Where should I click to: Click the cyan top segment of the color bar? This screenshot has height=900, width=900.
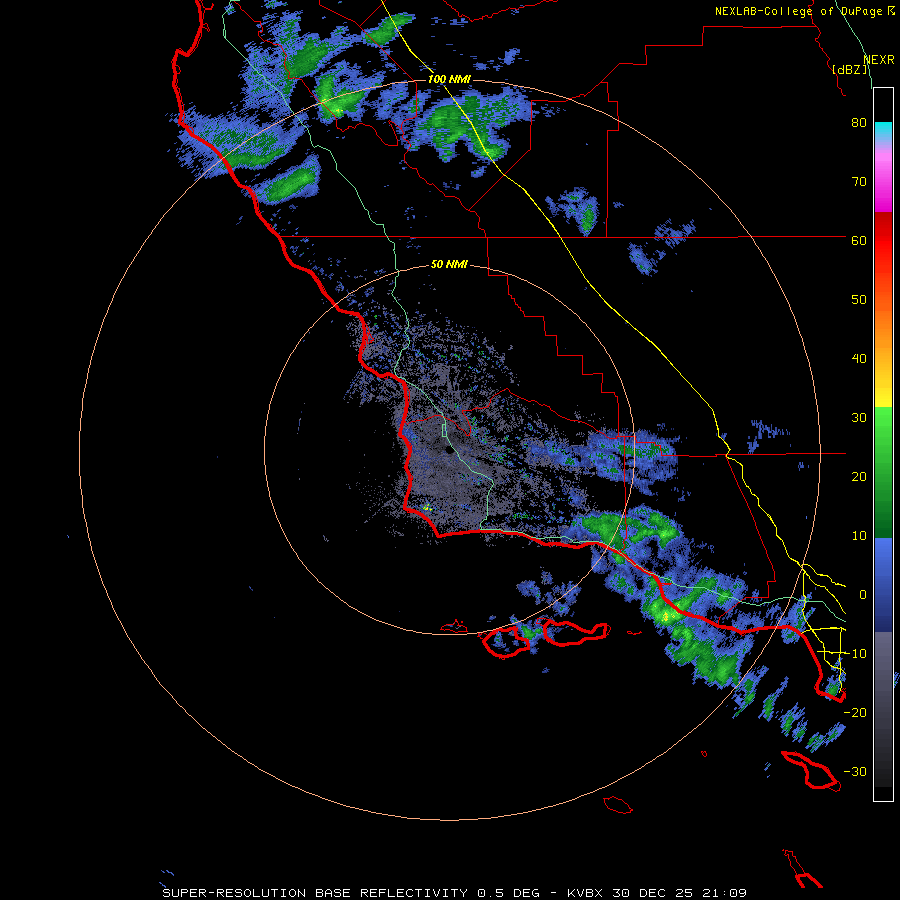pyautogui.click(x=883, y=131)
